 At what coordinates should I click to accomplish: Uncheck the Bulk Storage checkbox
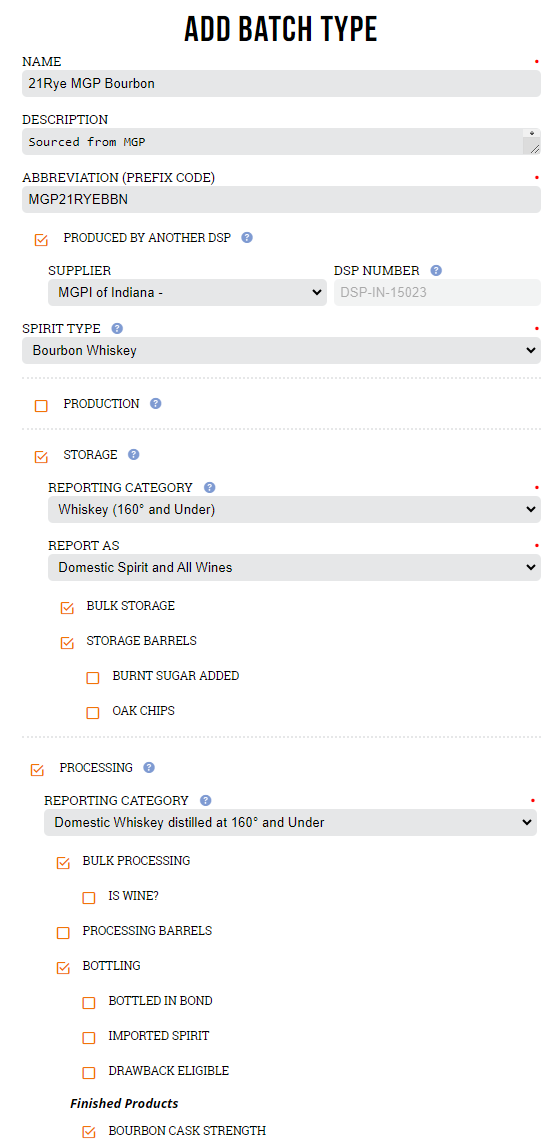67,608
